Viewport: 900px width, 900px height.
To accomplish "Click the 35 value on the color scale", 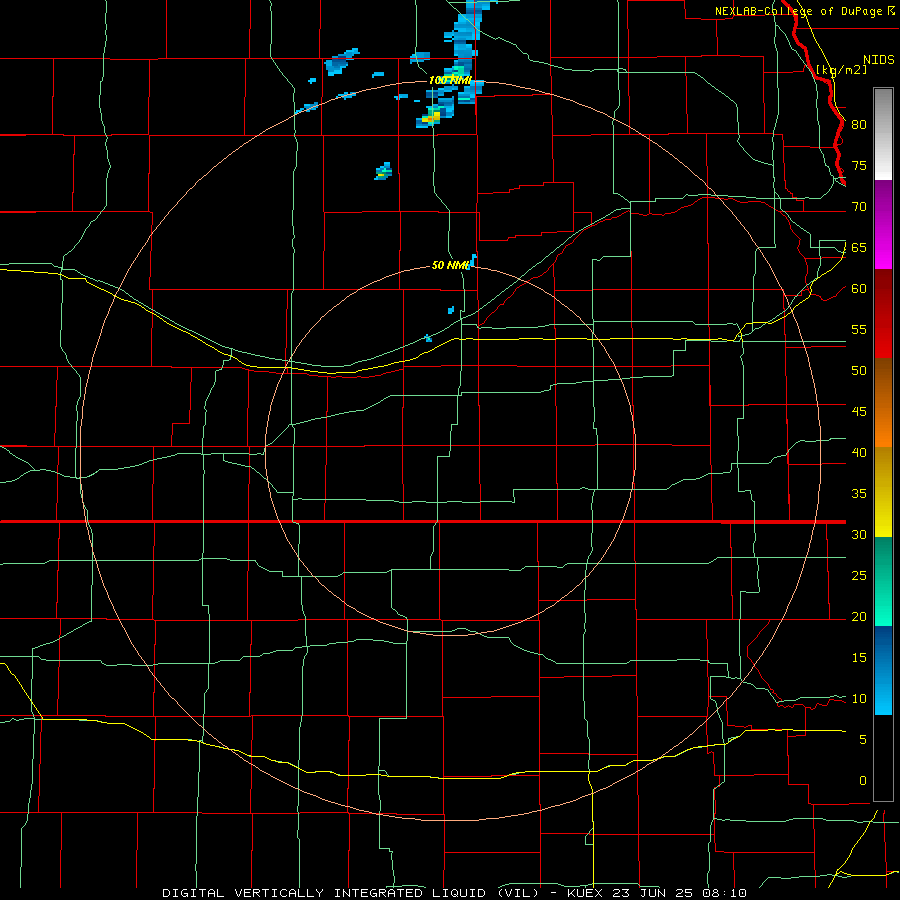I will 859,494.
